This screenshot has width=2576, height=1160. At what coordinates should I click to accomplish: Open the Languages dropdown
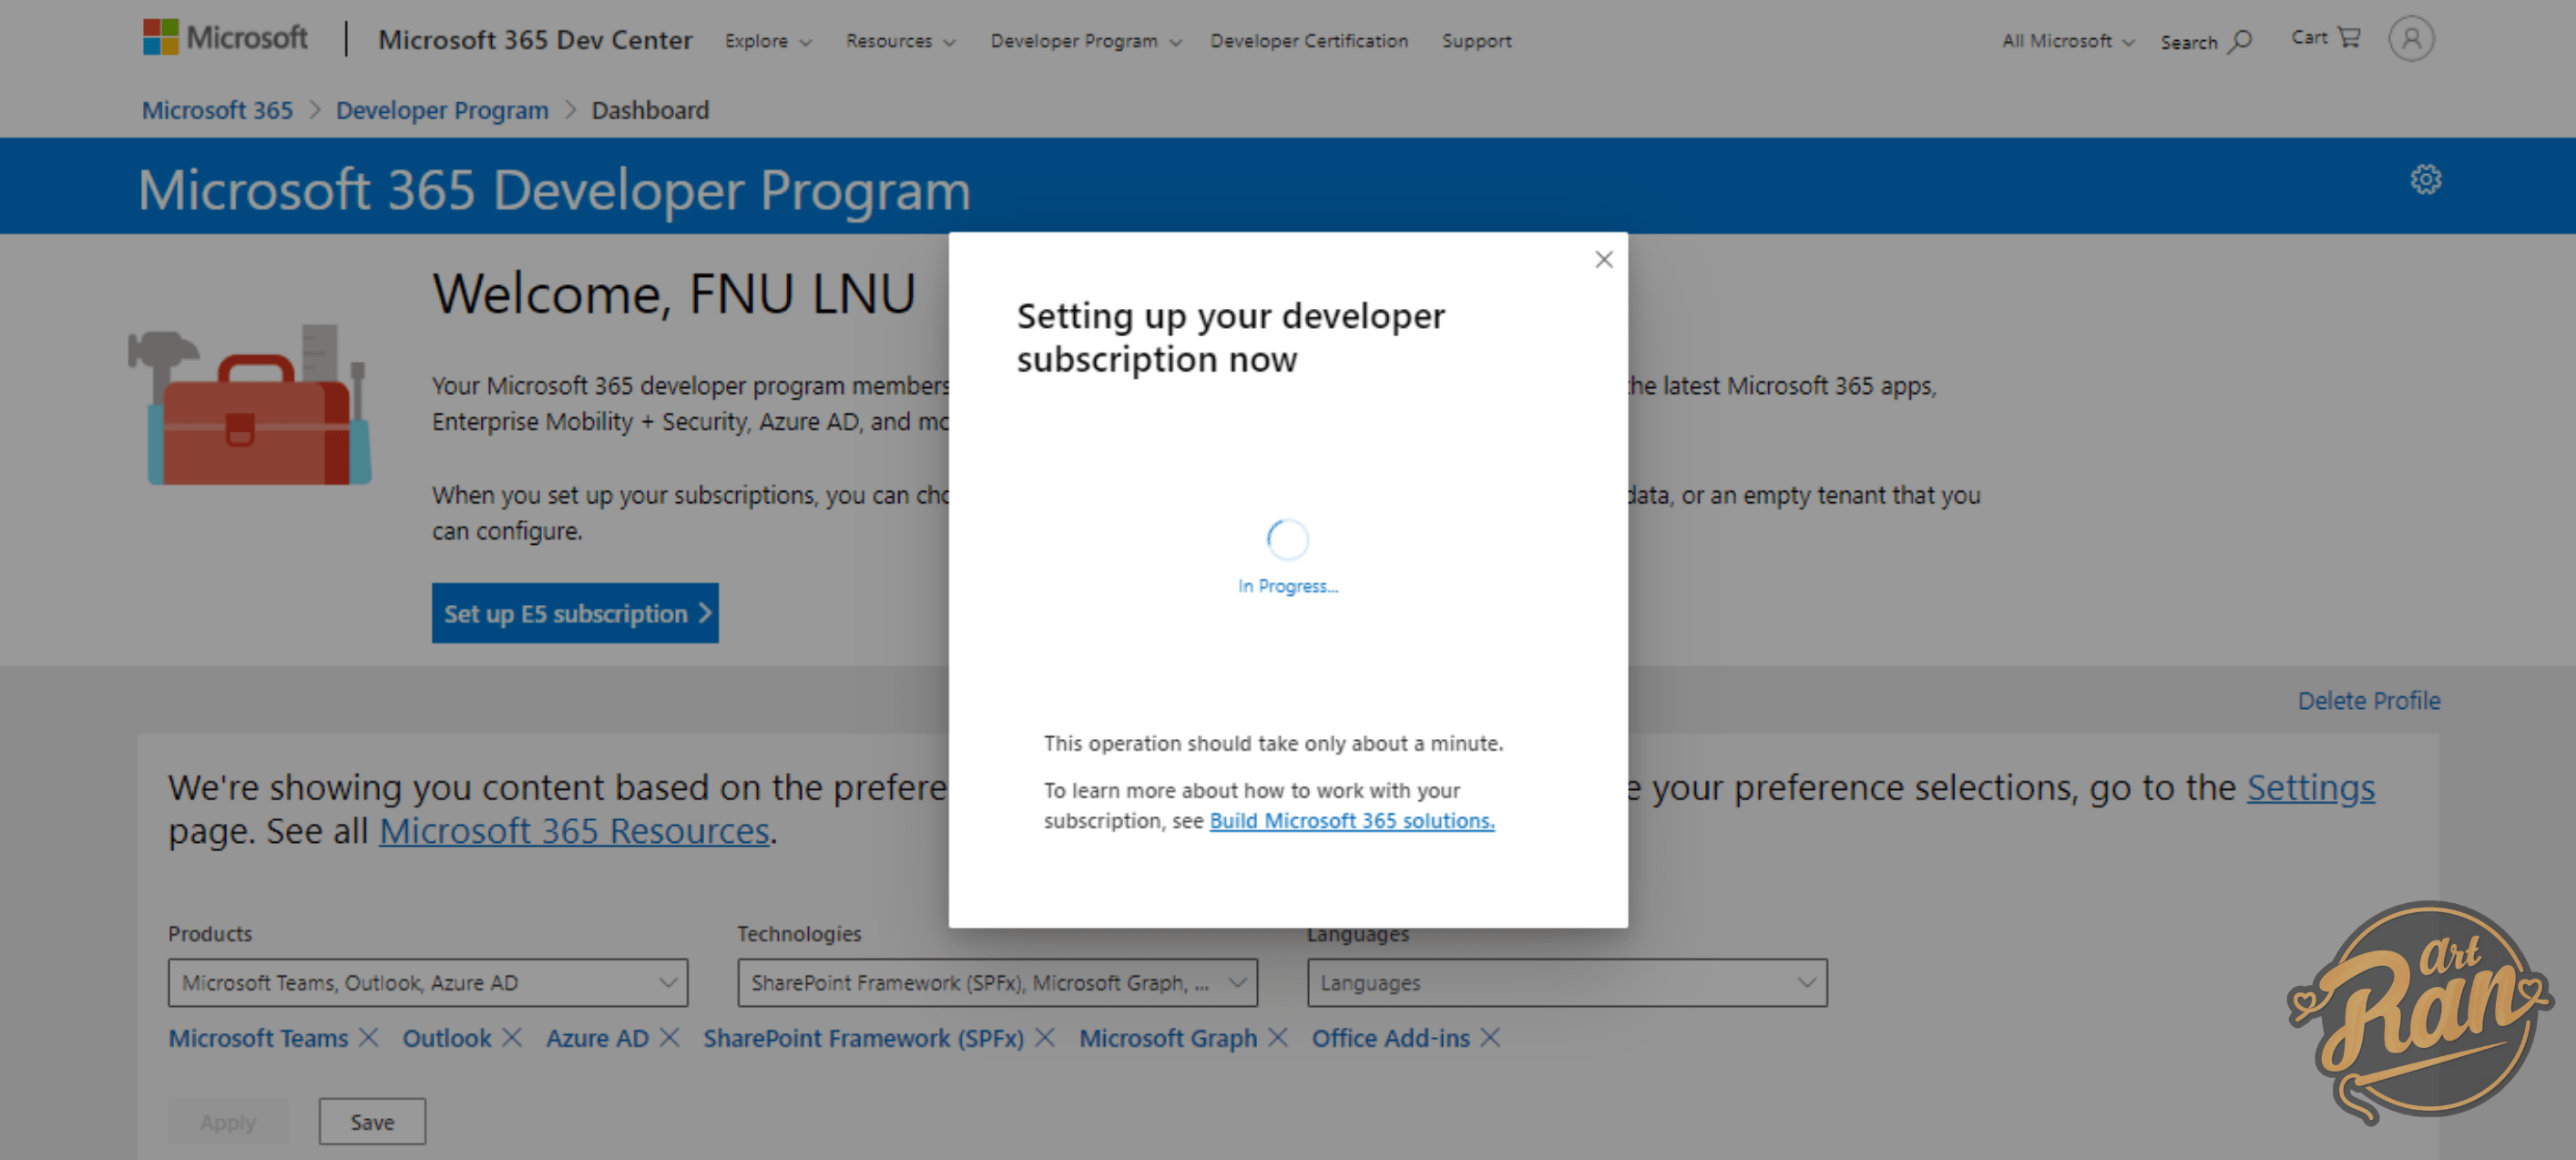click(x=1567, y=982)
